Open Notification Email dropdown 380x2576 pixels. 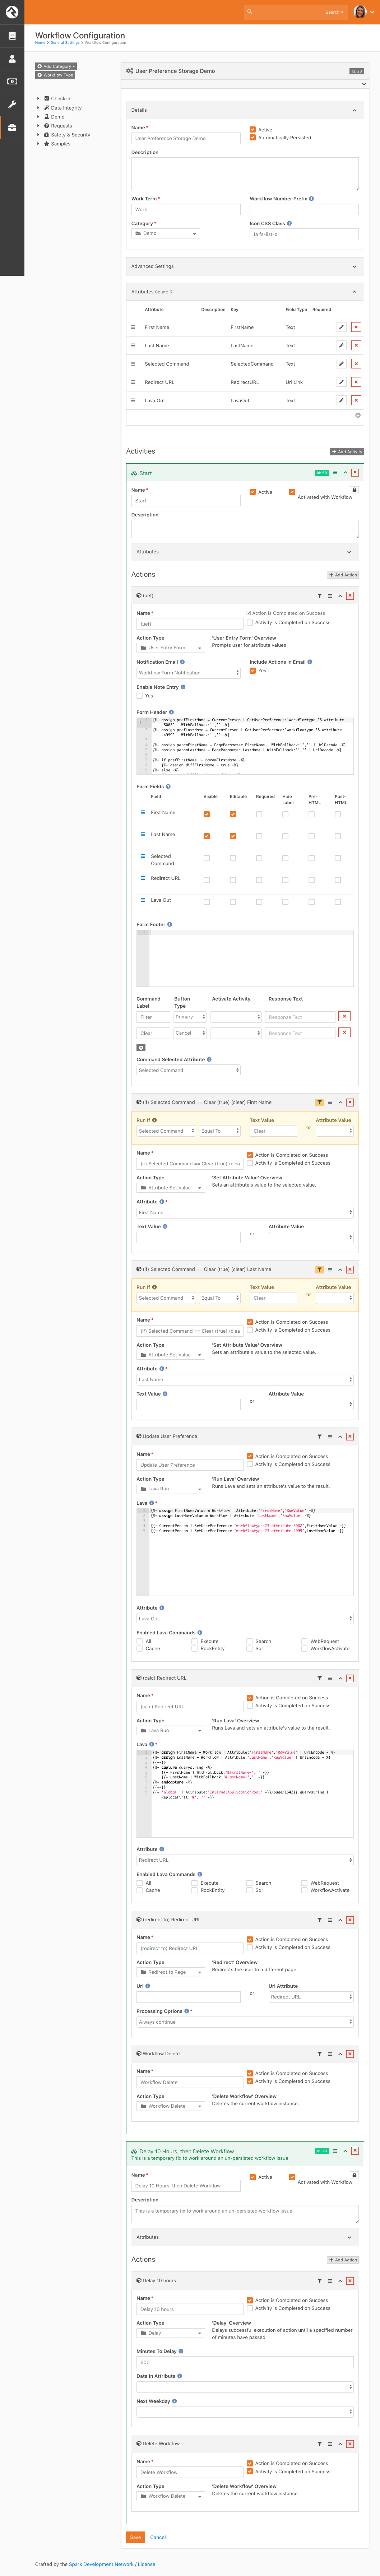pyautogui.click(x=188, y=673)
